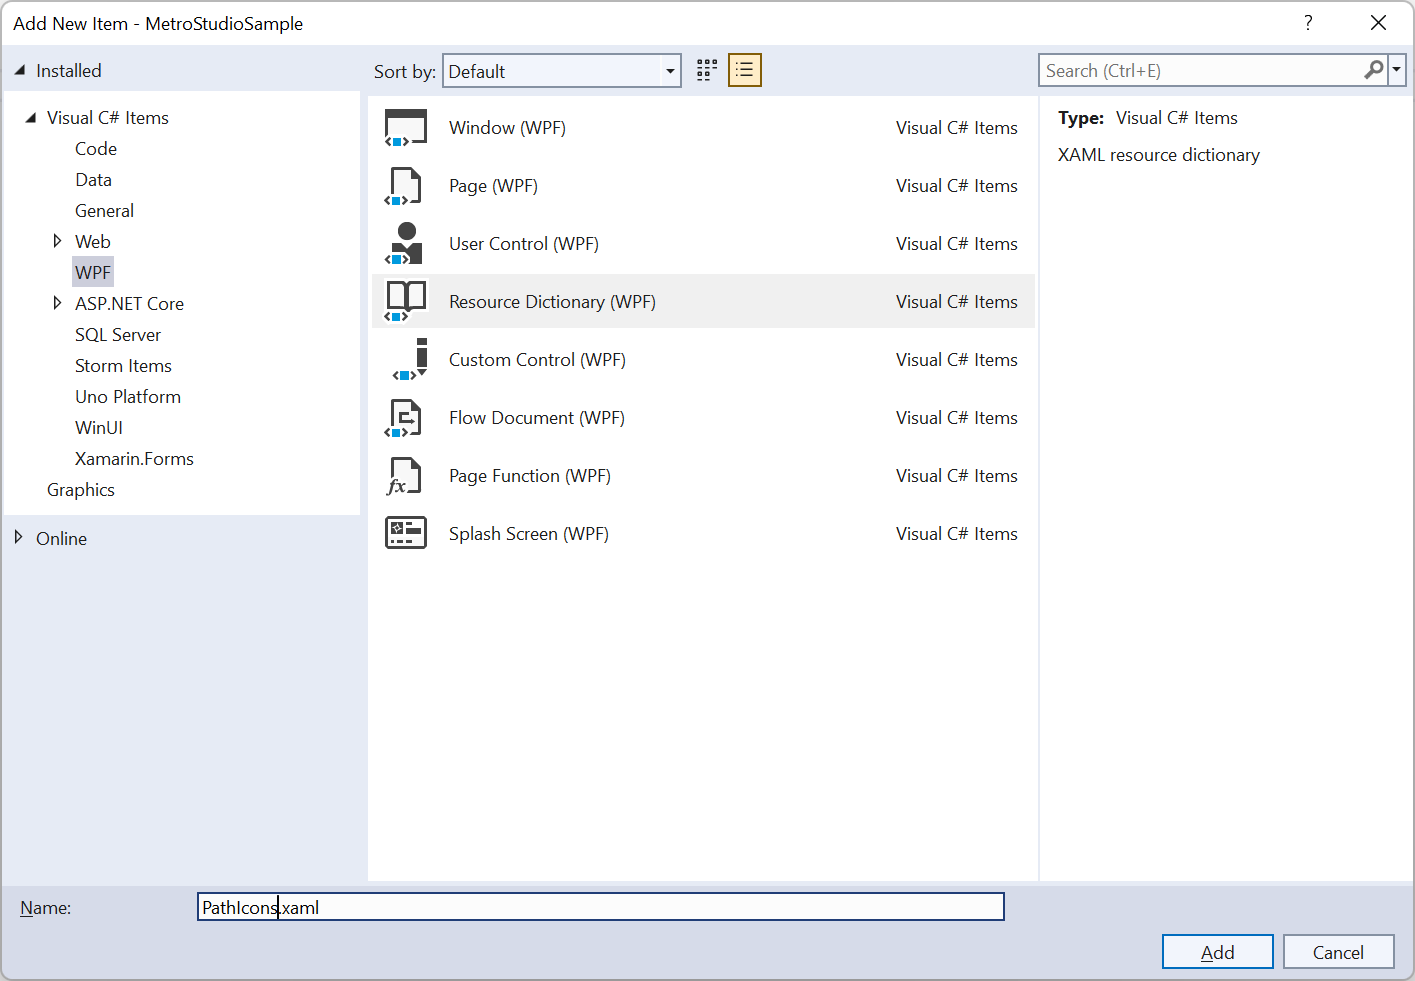The height and width of the screenshot is (981, 1415).
Task: Pick the Resource Dictionary (WPF) icon
Action: click(406, 302)
